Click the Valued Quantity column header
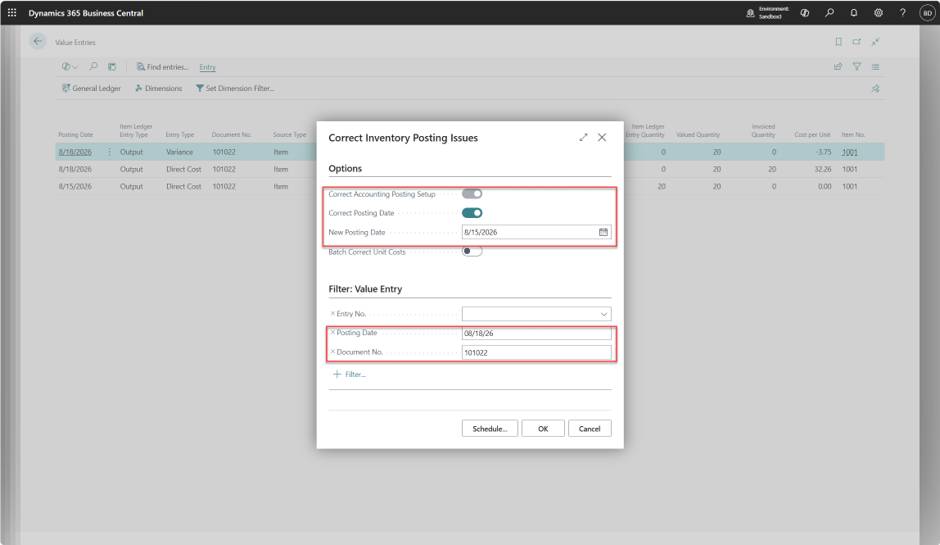 click(x=698, y=135)
